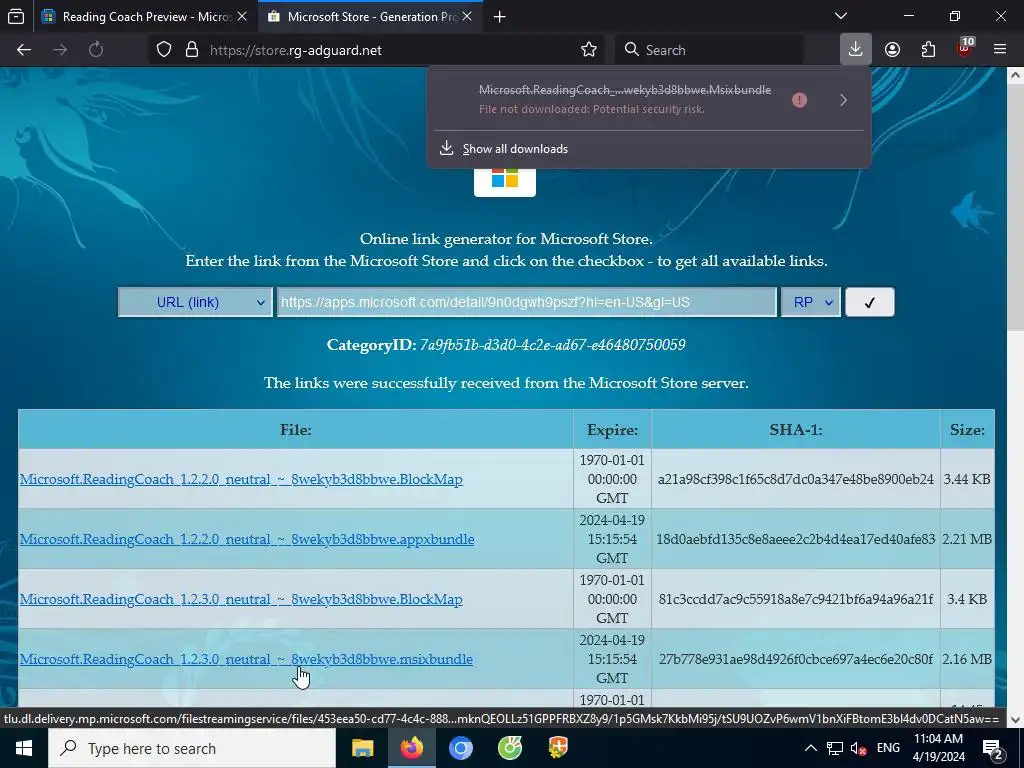
Task: Open the URL (link) type dropdown
Action: point(195,302)
